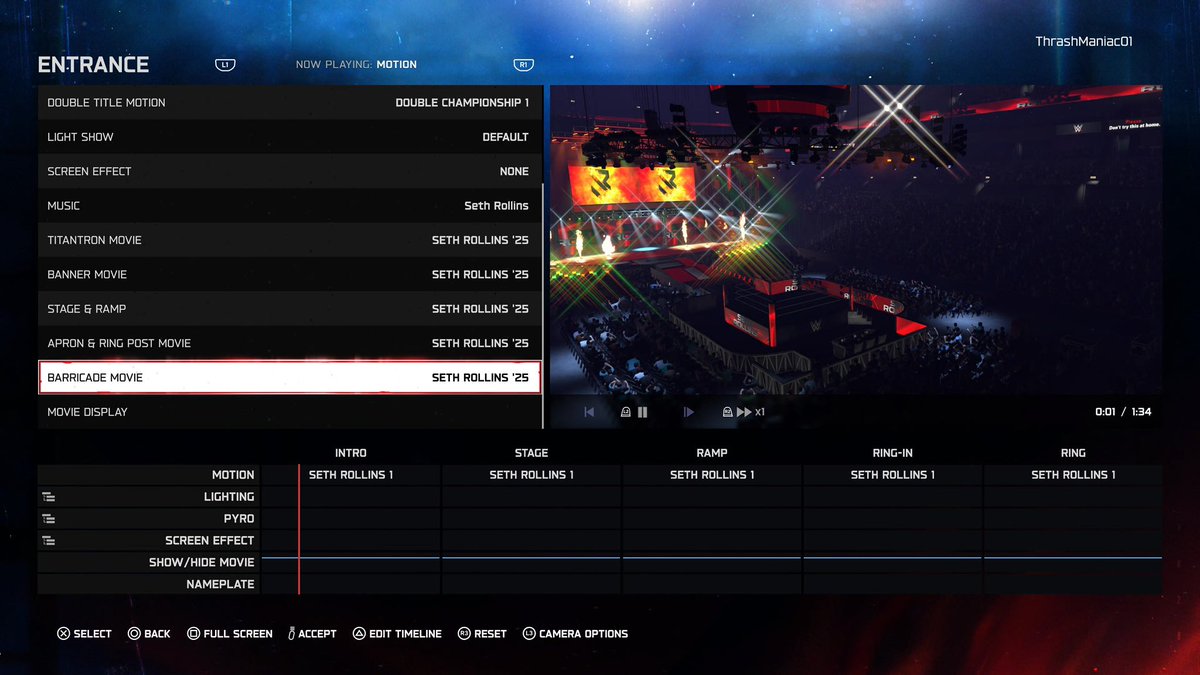Pause the entrance preview playback
The image size is (1200, 675).
coord(643,412)
